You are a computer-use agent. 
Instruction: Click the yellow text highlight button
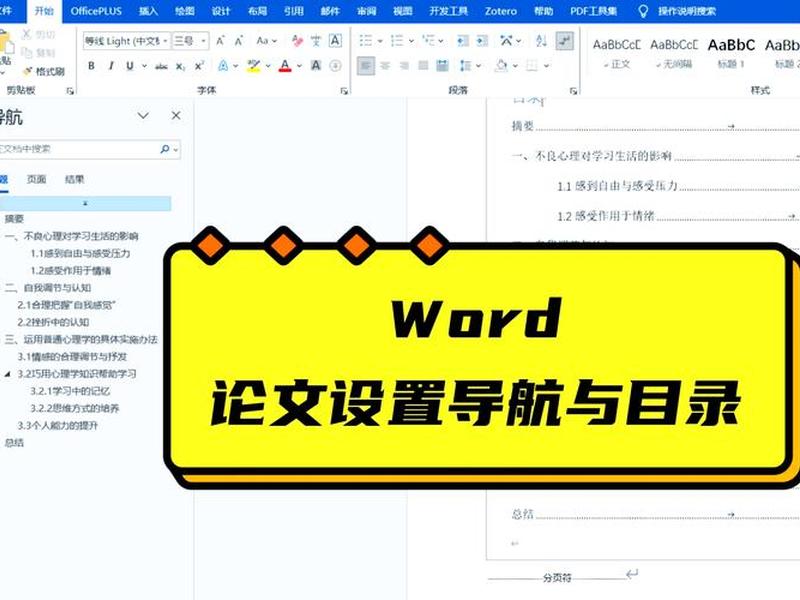[254, 66]
